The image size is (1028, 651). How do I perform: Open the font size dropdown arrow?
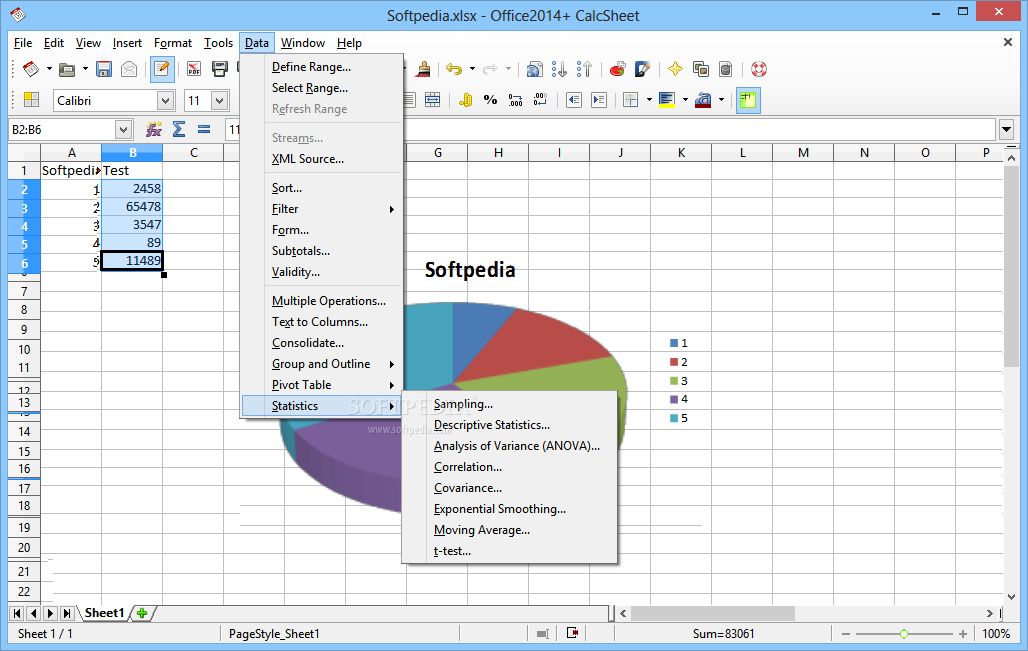point(220,100)
